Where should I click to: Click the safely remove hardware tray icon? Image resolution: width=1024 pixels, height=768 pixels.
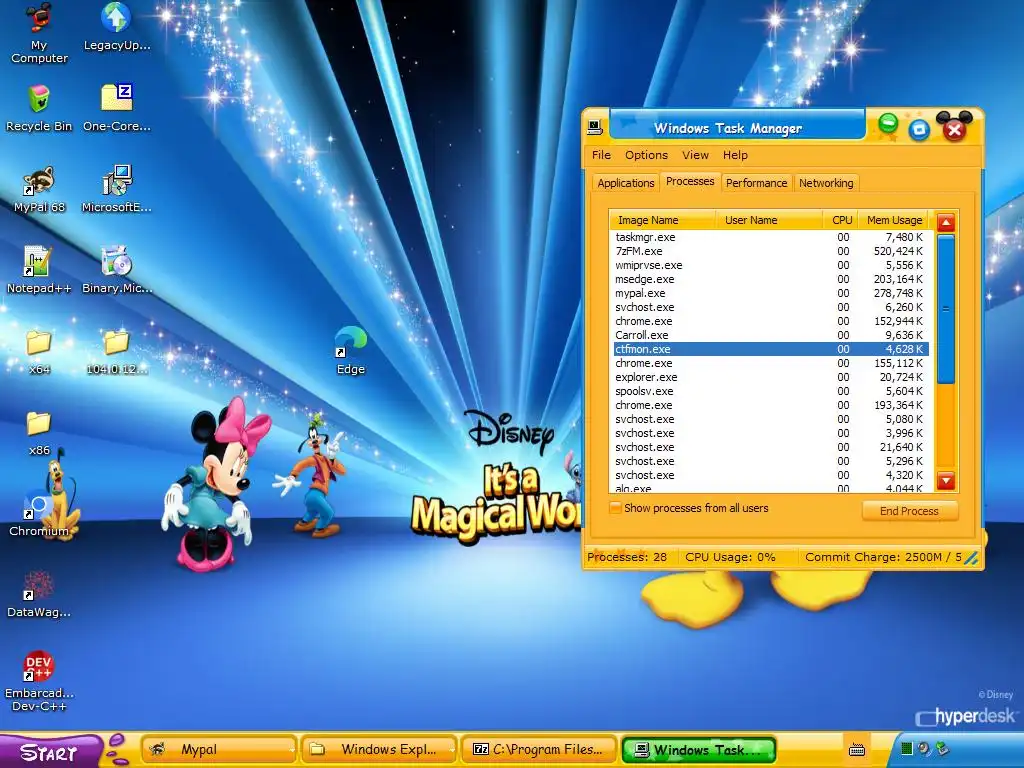point(942,748)
